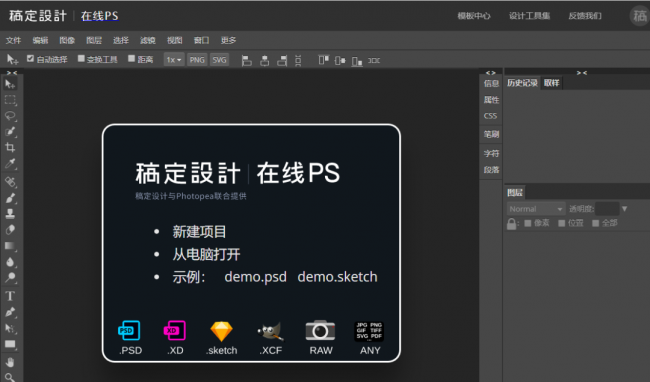650x382 pixels.
Task: Click the align bottom edges icon
Action: pyautogui.click(x=357, y=61)
